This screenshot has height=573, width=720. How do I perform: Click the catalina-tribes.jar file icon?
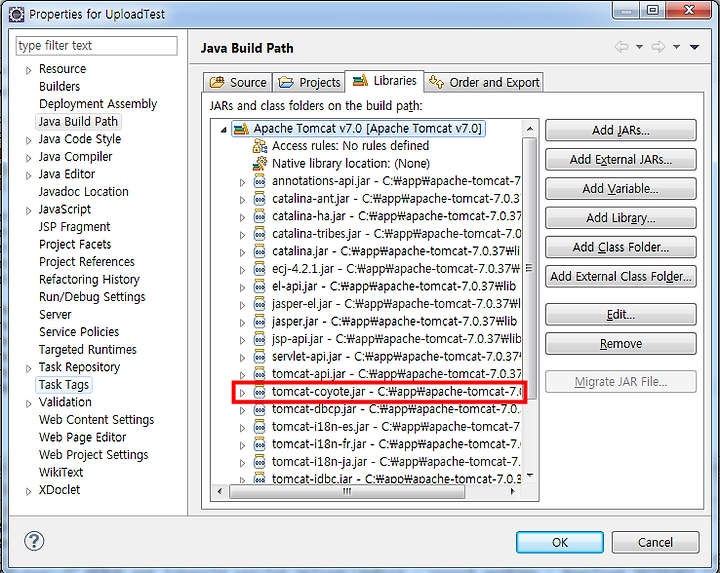click(260, 234)
